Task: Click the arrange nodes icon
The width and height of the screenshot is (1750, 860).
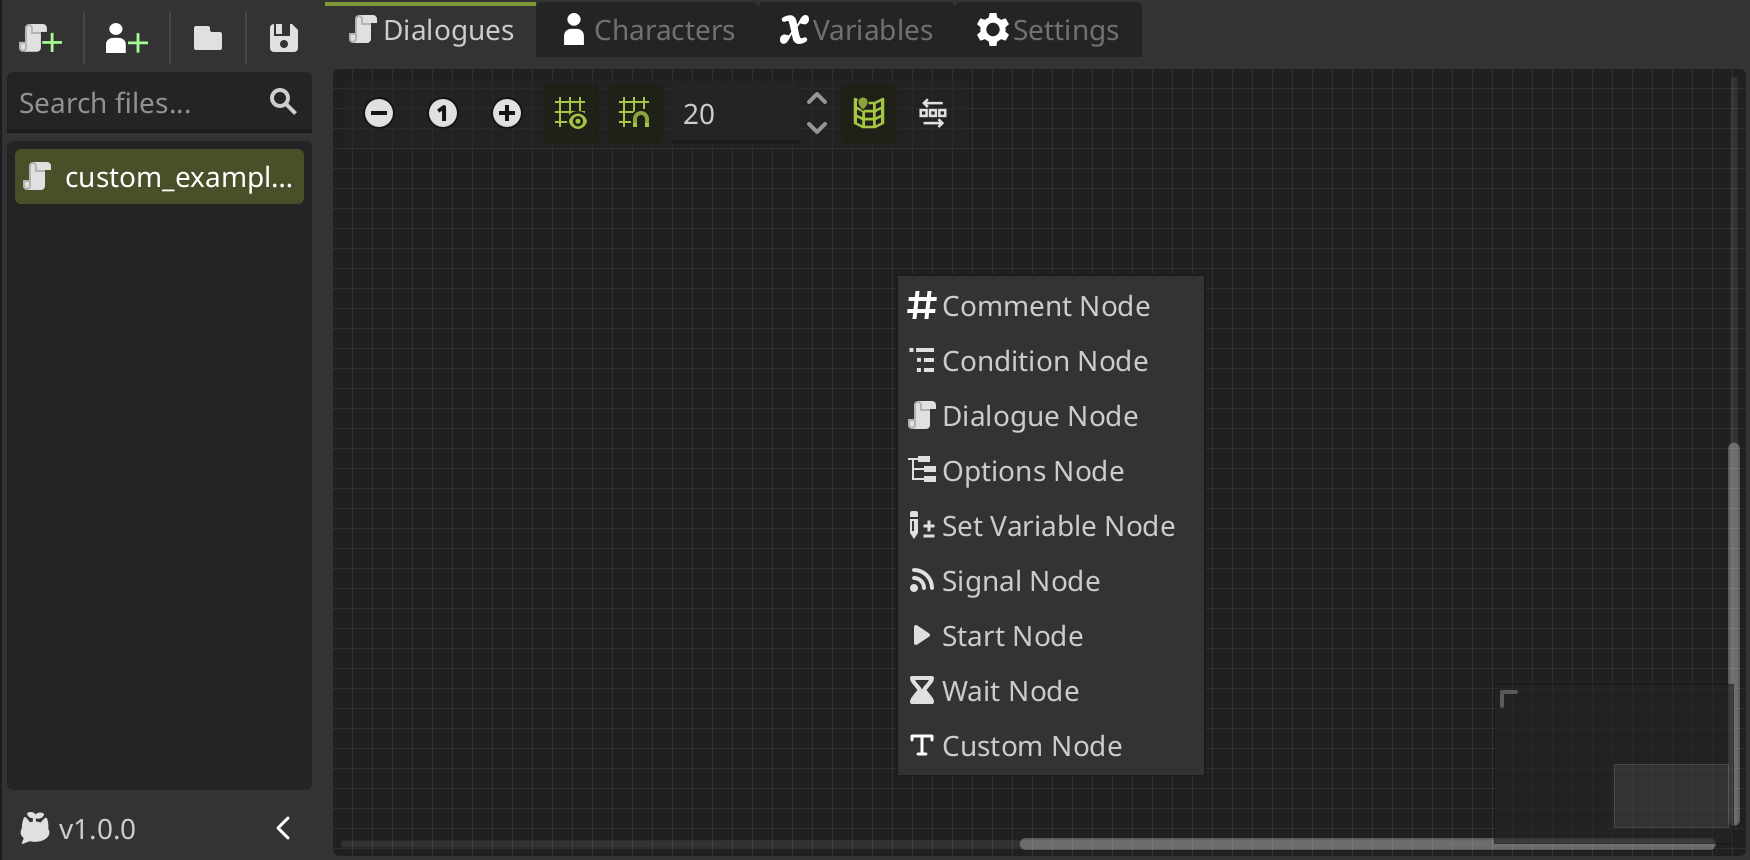Action: (x=933, y=113)
